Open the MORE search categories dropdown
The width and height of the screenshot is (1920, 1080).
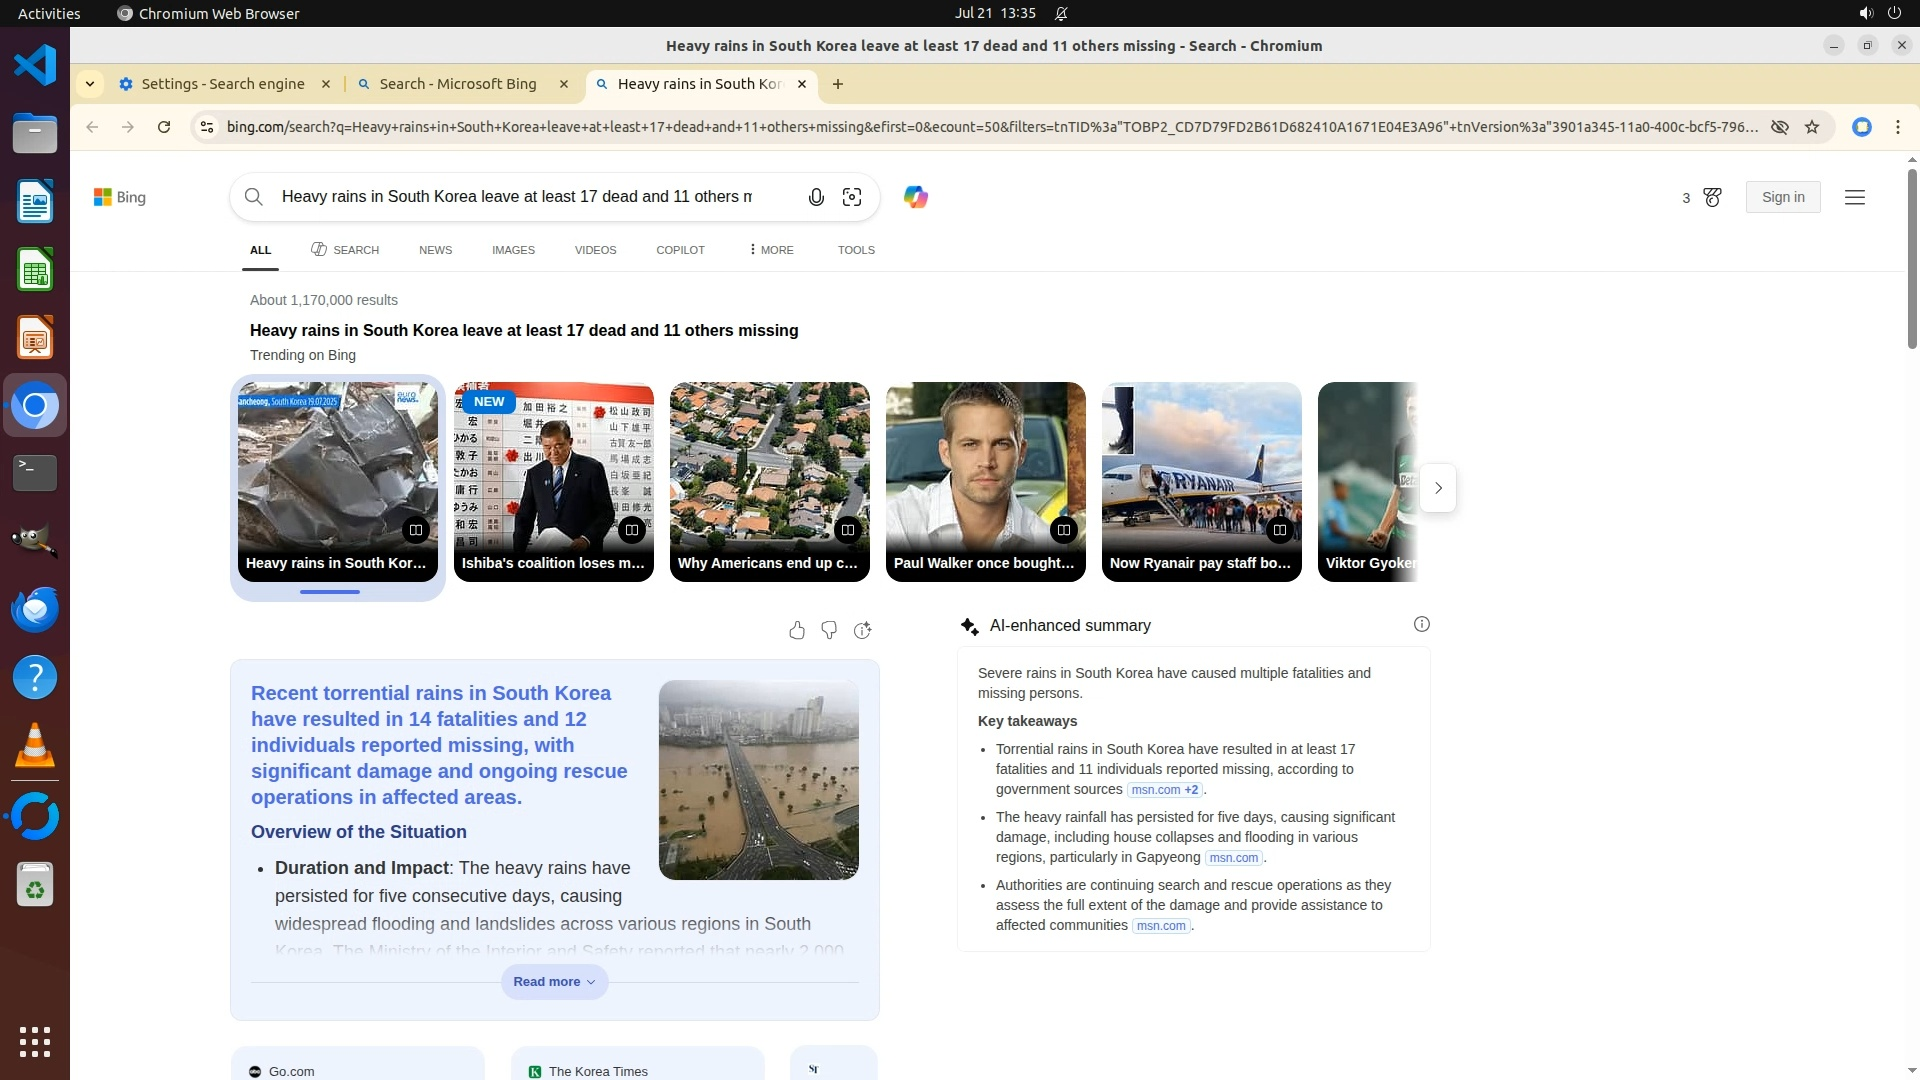point(771,250)
